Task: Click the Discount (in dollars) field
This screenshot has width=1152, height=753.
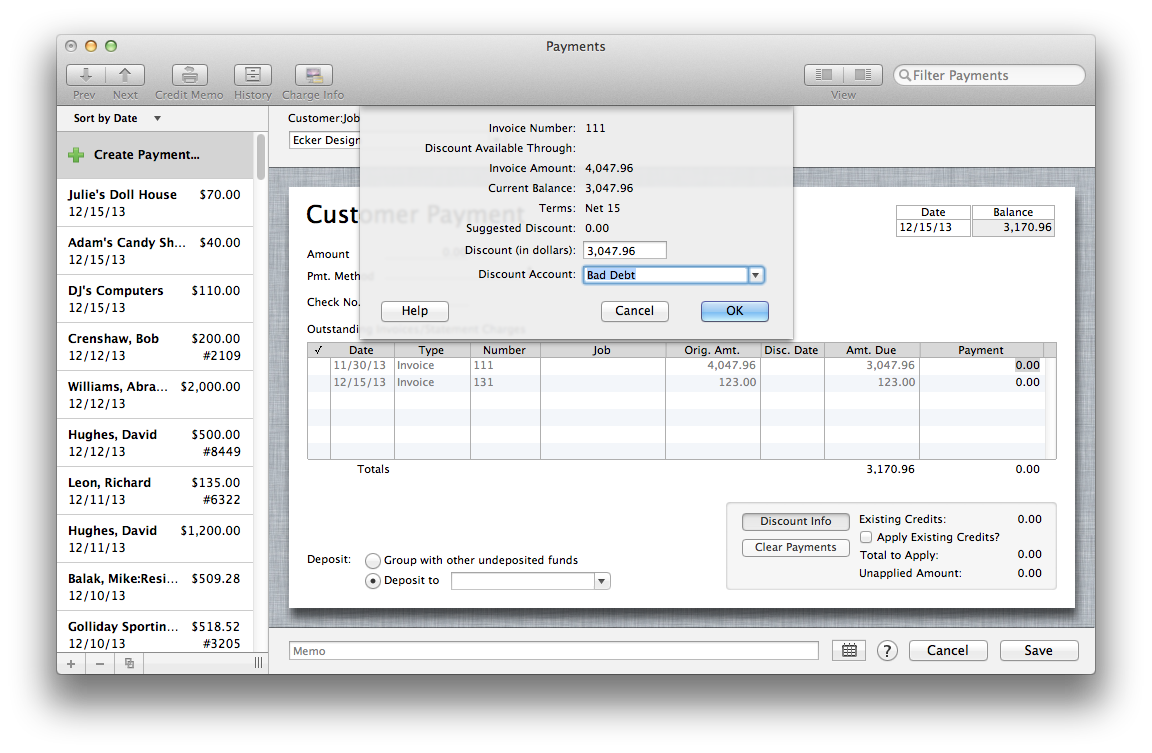Action: pyautogui.click(x=624, y=251)
